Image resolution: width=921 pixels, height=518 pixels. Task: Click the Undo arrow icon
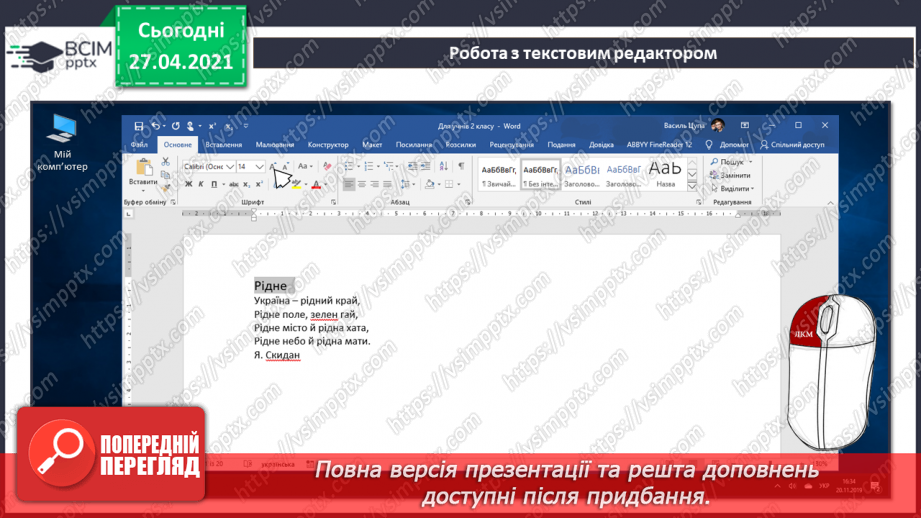click(x=155, y=126)
